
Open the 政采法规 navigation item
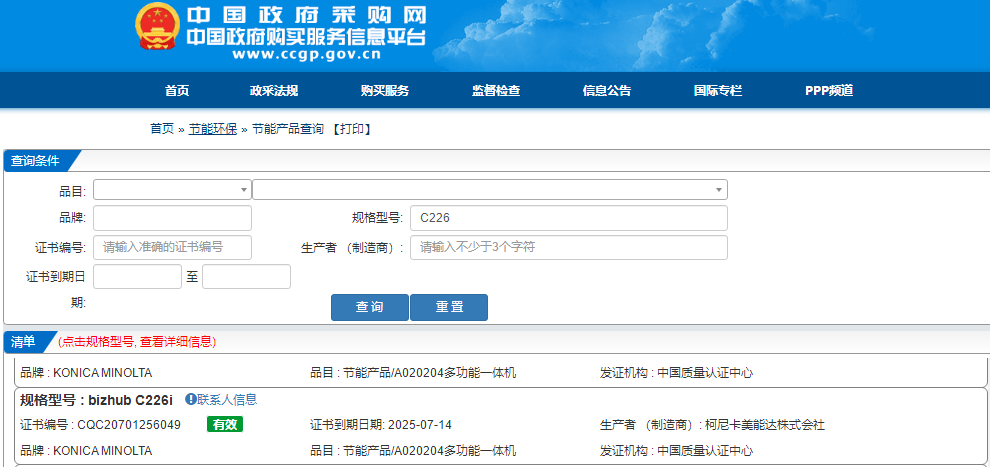(273, 91)
